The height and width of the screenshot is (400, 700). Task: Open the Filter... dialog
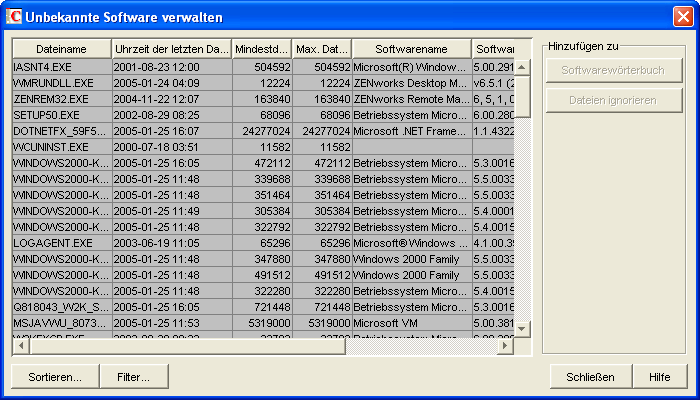tap(134, 377)
